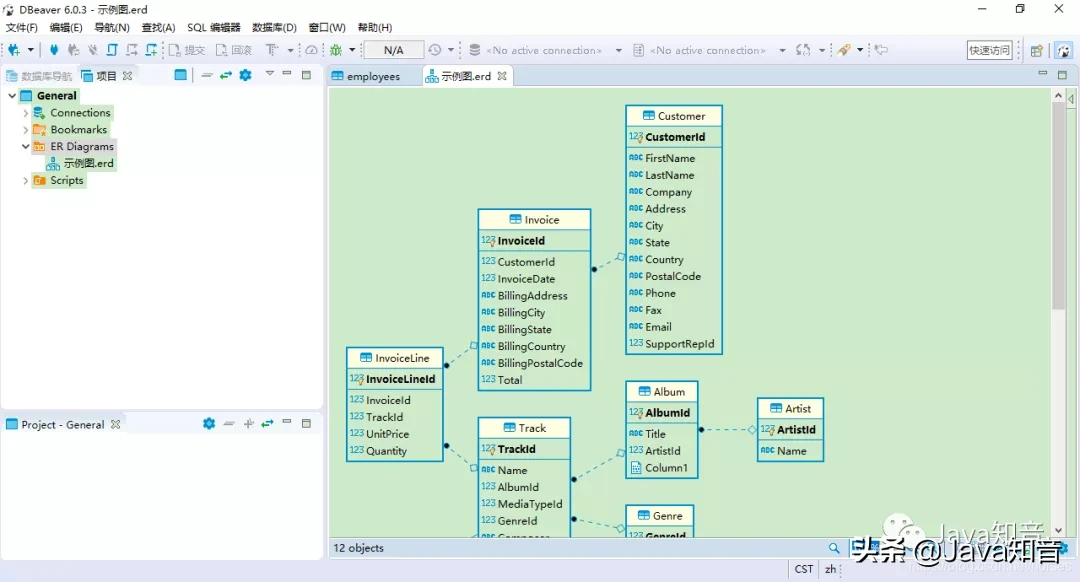The image size is (1080, 582).
Task: Click the zh locale status indicator
Action: (831, 569)
